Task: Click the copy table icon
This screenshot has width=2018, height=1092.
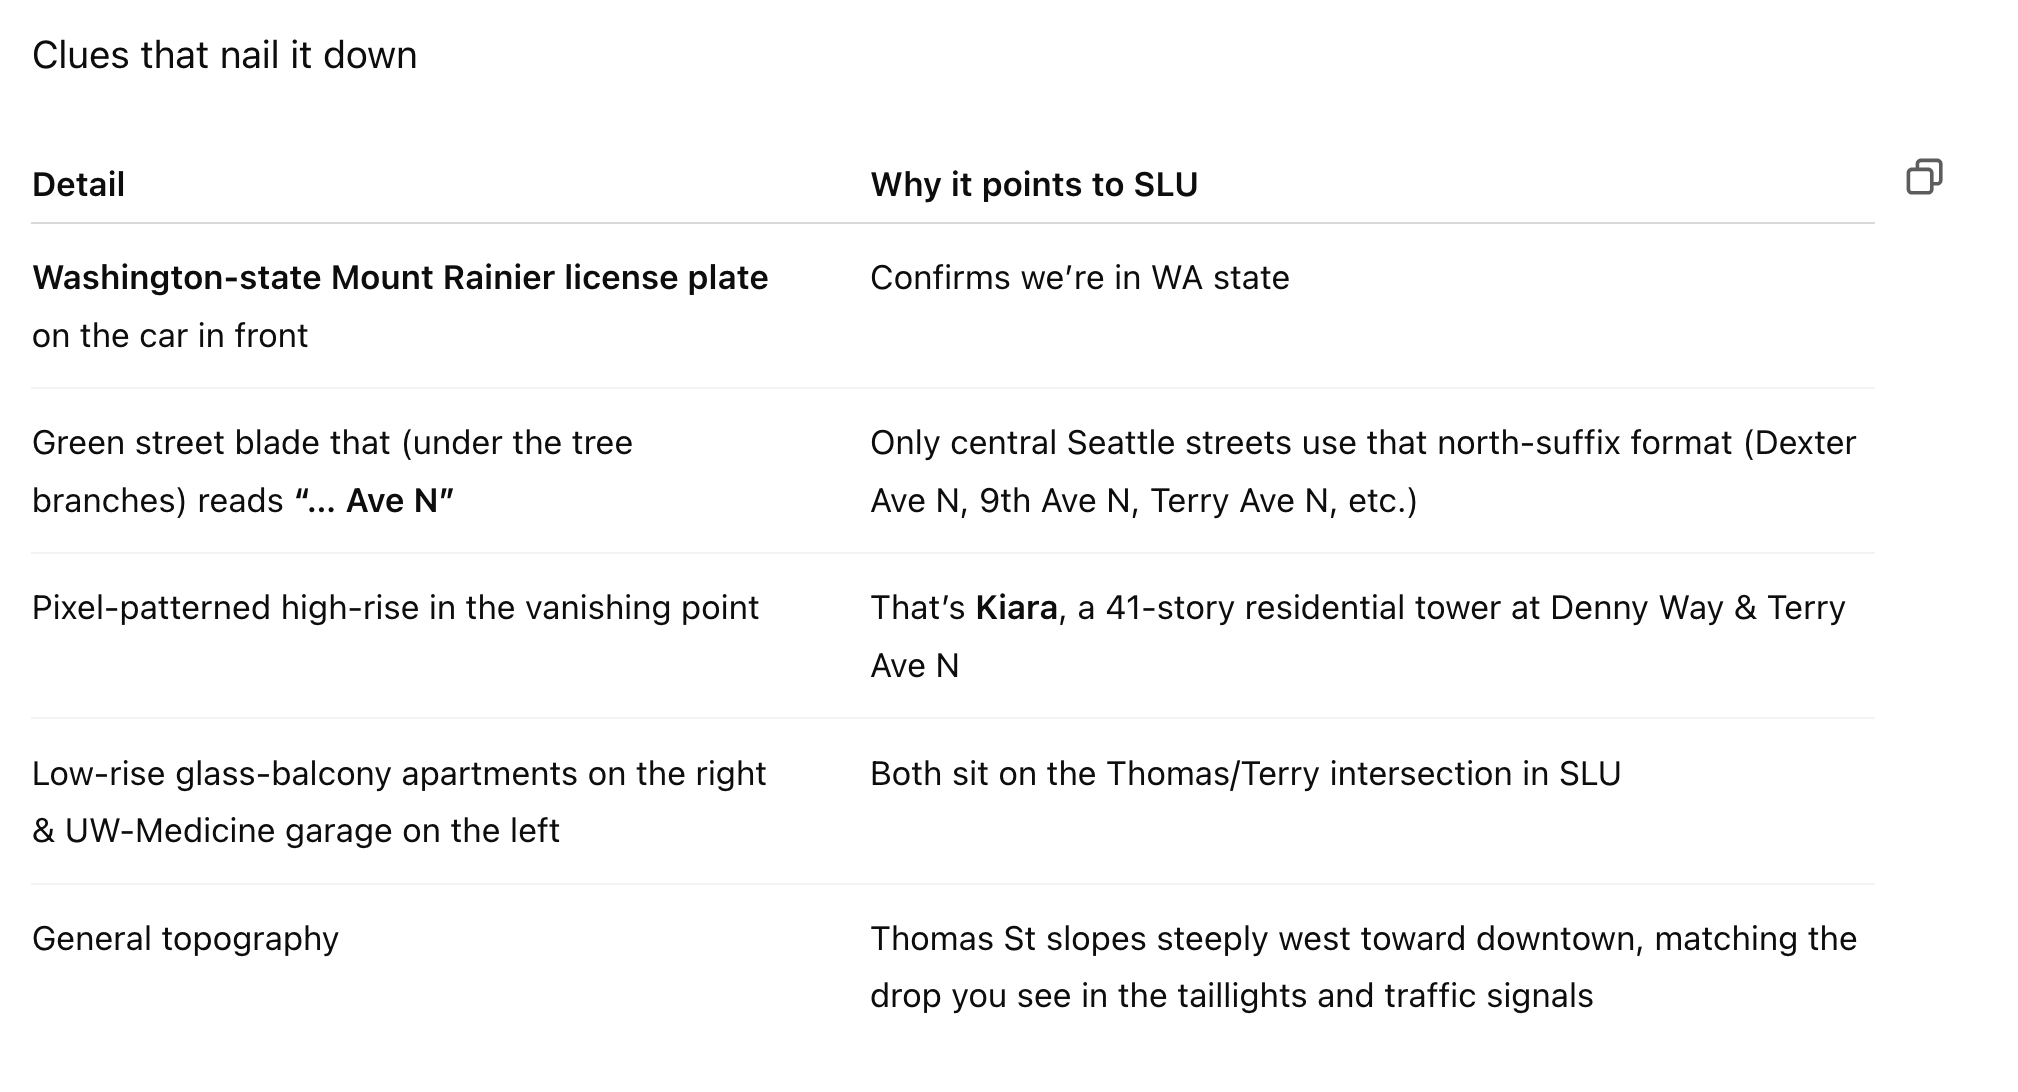Action: (x=1924, y=177)
